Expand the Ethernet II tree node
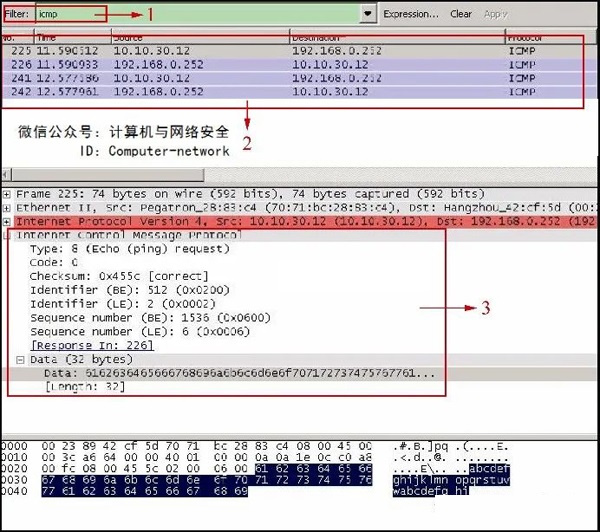Image resolution: width=600 pixels, height=532 pixels. (x=7, y=208)
